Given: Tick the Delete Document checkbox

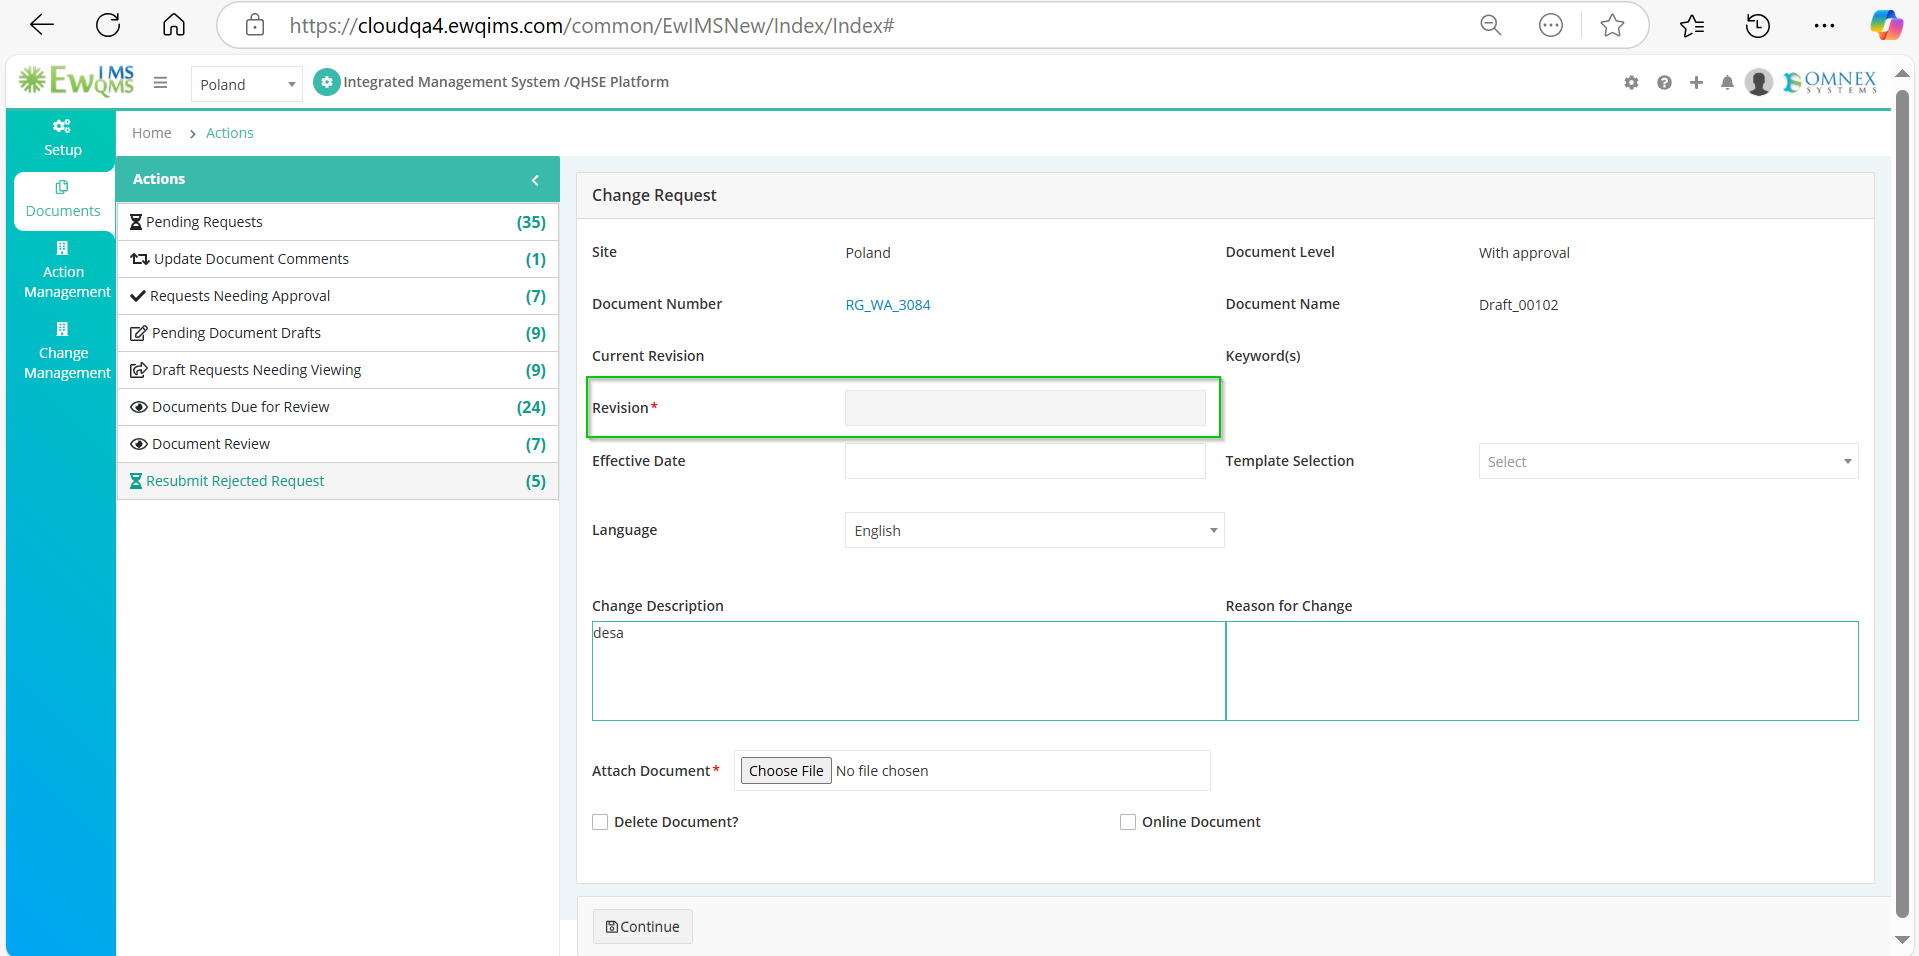Looking at the screenshot, I should pos(600,822).
